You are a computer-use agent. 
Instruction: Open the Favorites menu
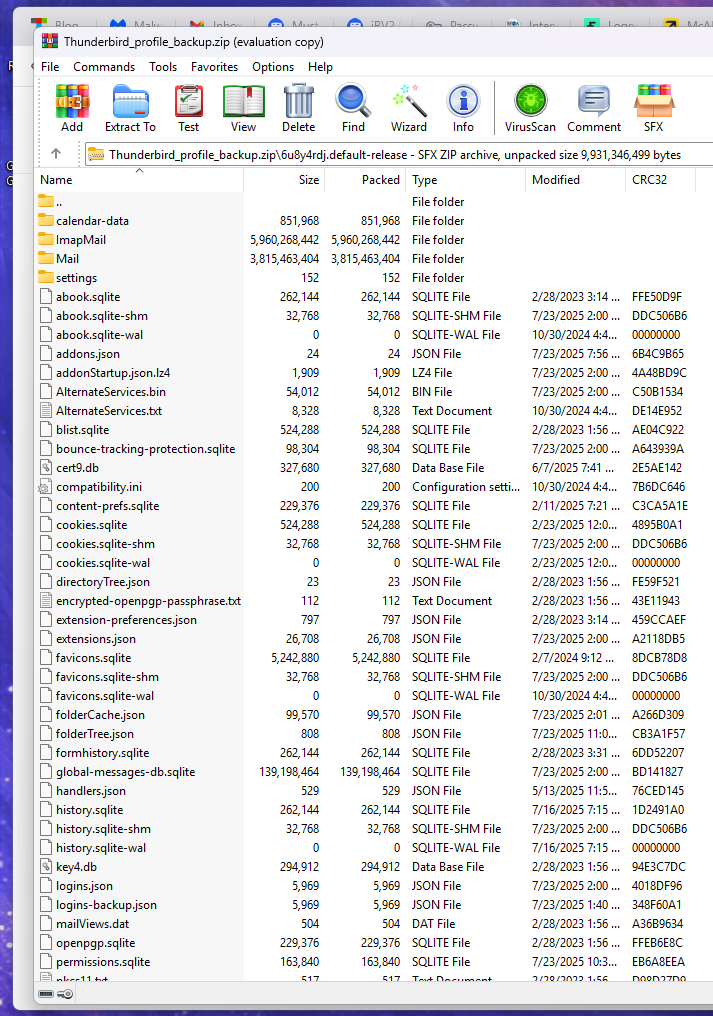[x=214, y=67]
